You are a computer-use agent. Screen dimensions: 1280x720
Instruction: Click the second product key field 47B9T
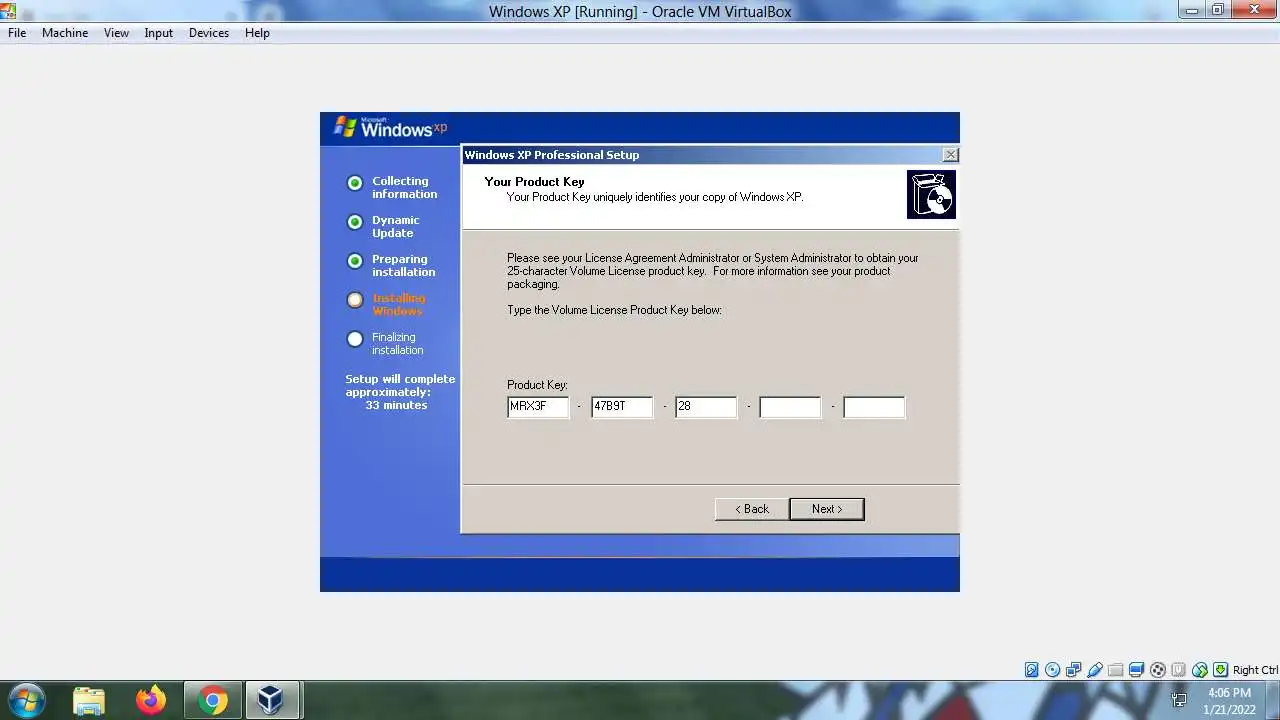tap(622, 407)
